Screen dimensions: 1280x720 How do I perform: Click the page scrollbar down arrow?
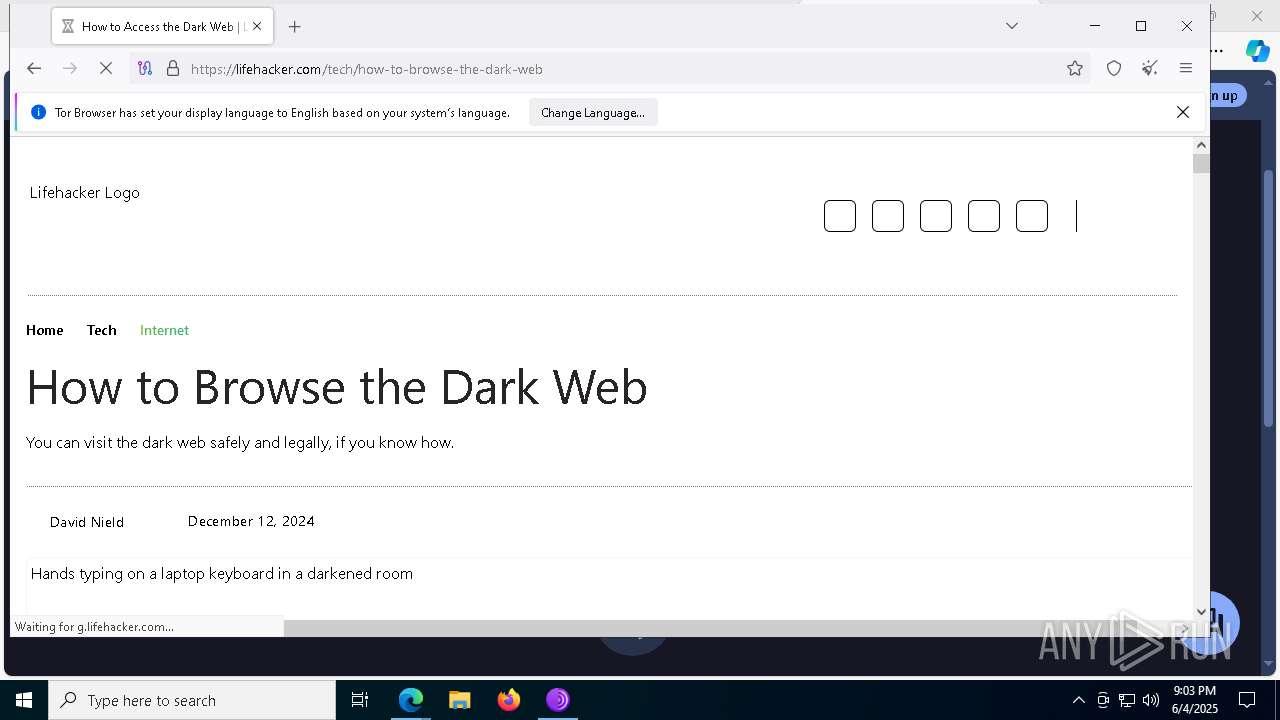[1201, 611]
